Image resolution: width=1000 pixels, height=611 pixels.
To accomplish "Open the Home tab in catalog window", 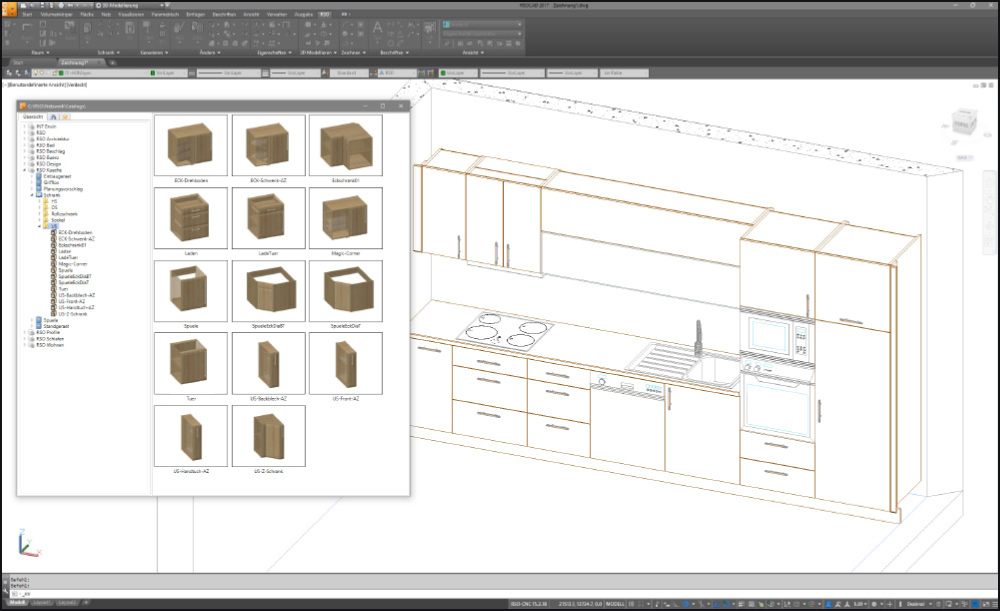I will click(x=52, y=117).
